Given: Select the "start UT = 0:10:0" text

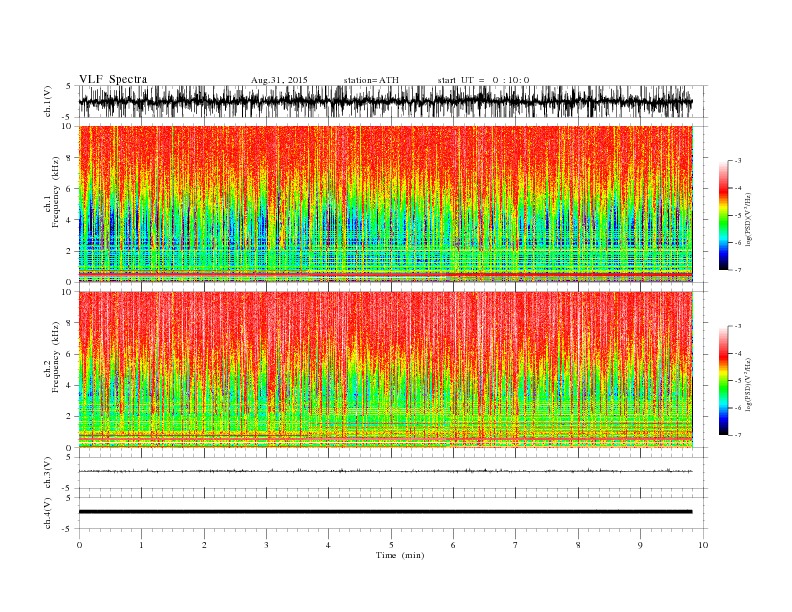Looking at the screenshot, I should pyautogui.click(x=483, y=80).
